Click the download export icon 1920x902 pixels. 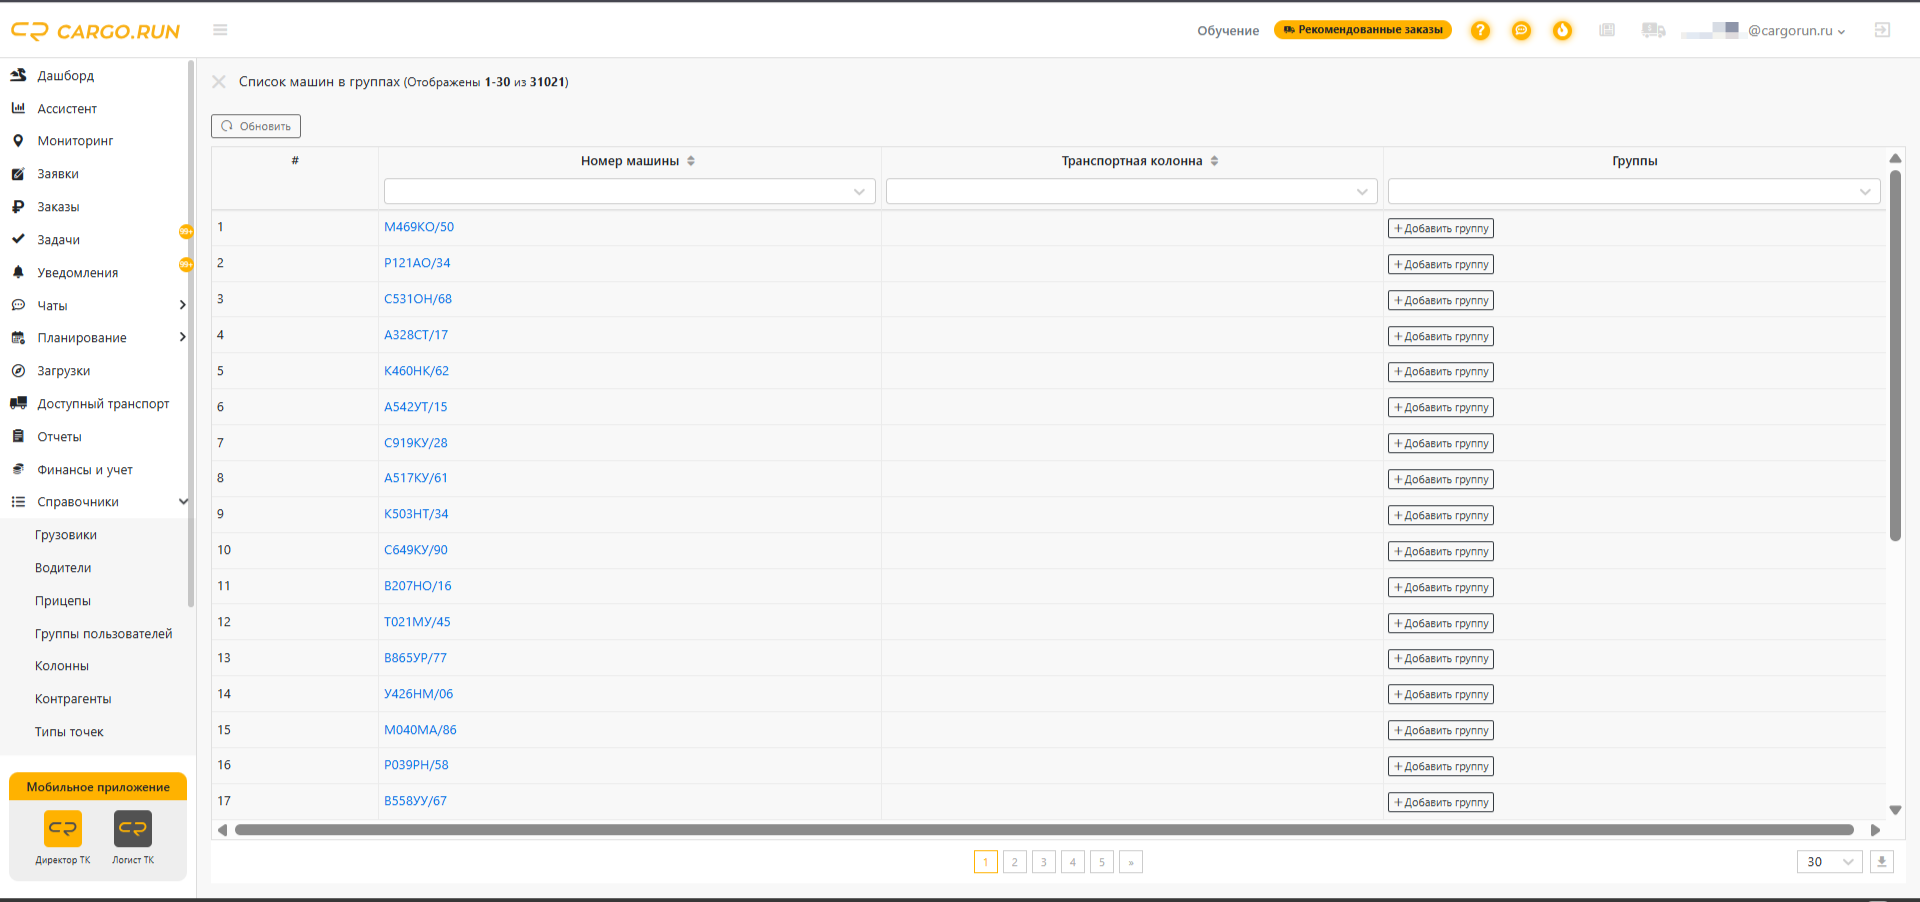coord(1882,862)
